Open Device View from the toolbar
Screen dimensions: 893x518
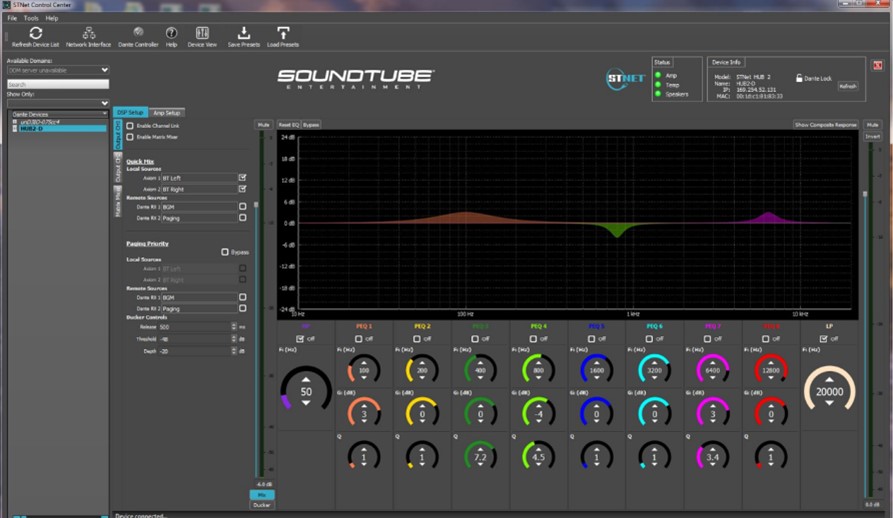point(202,34)
